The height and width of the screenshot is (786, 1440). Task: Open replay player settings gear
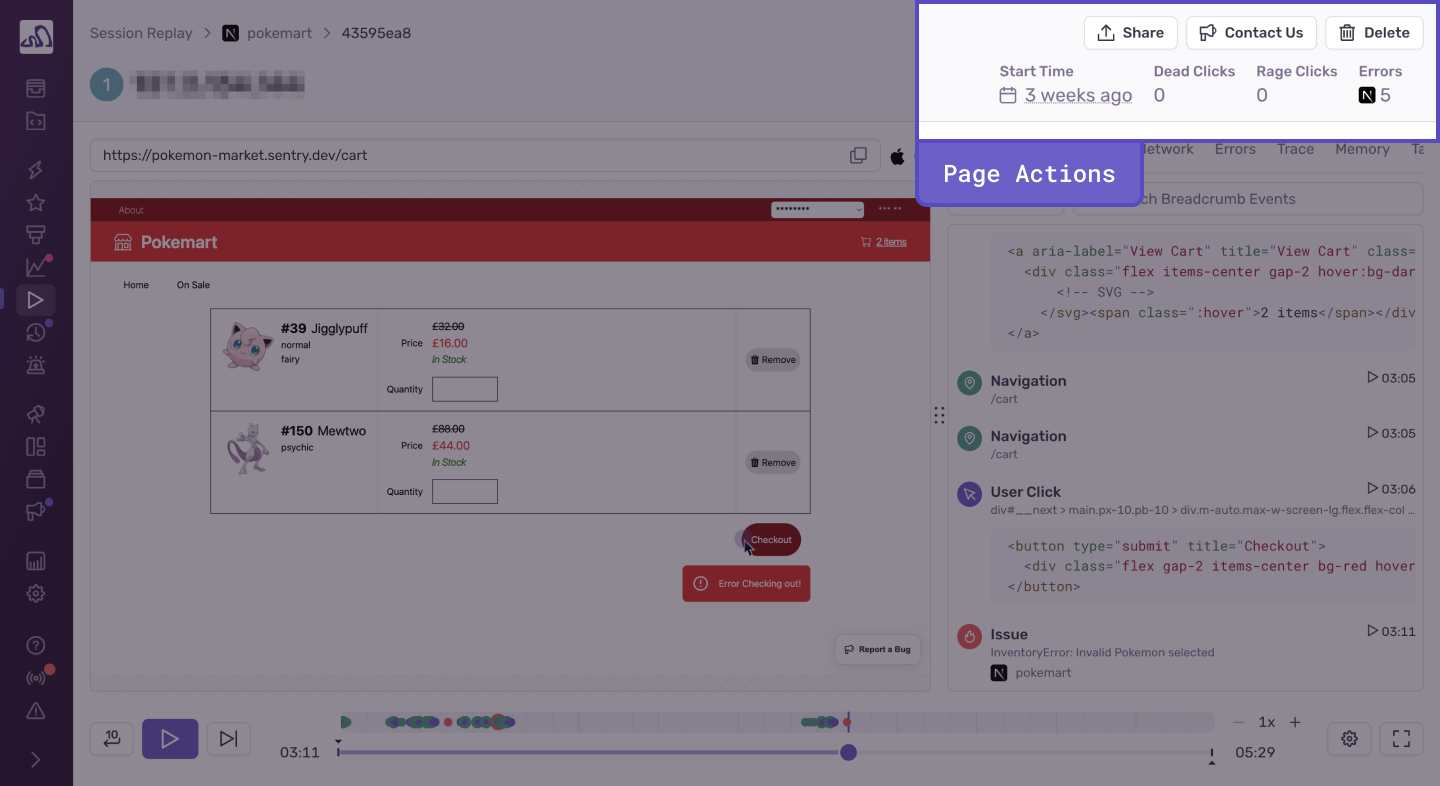click(x=1349, y=739)
